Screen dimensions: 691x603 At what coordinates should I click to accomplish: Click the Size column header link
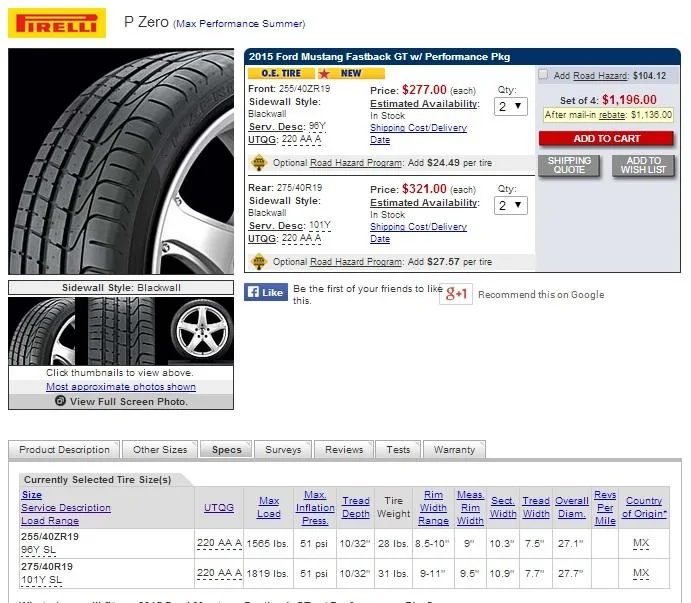(32, 495)
